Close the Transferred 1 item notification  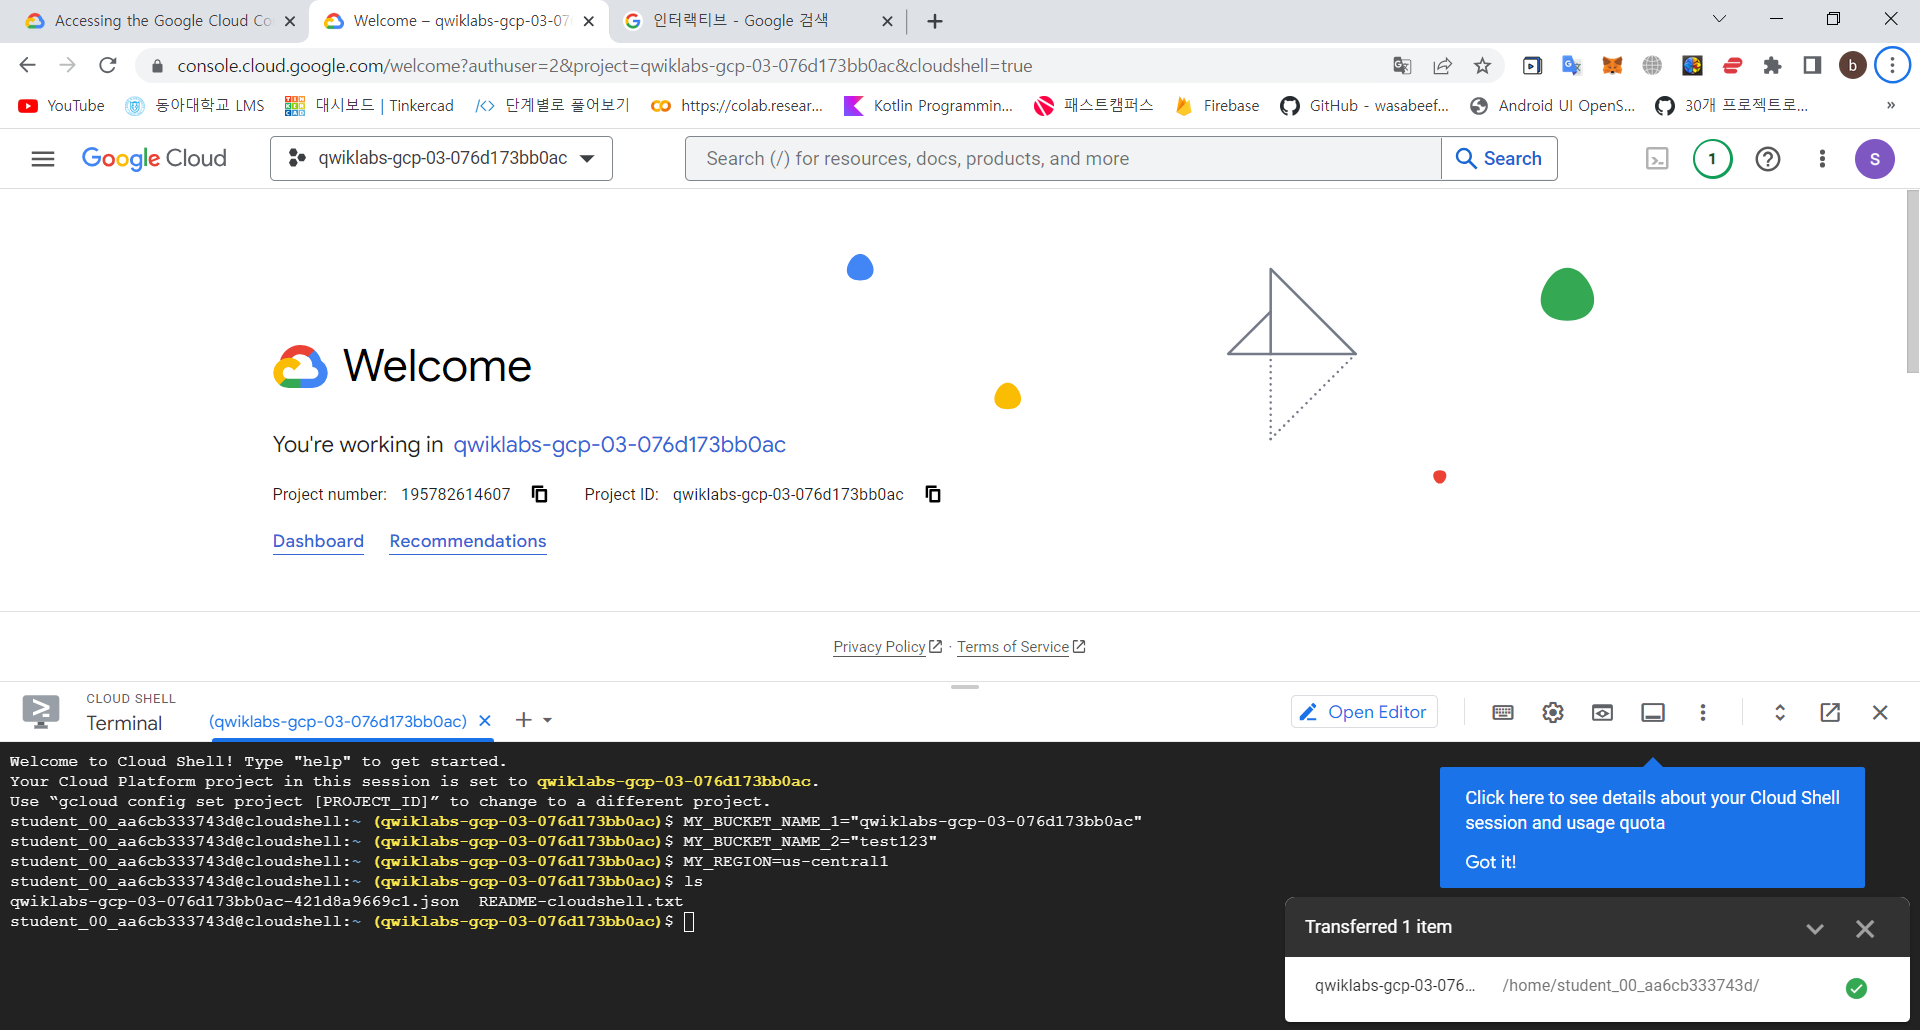1865,929
